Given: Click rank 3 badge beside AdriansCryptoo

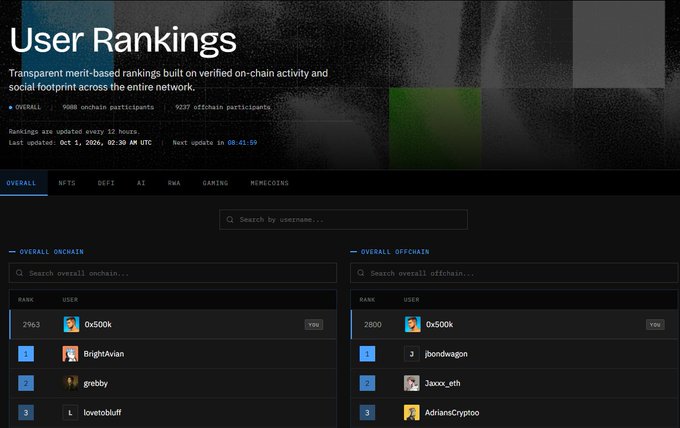Looking at the screenshot, I should 367,413.
